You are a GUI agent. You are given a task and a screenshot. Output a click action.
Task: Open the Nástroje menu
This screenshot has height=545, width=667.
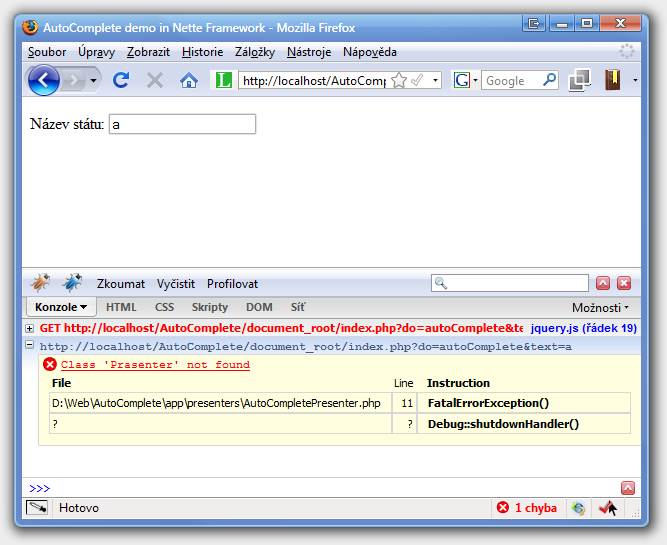309,52
